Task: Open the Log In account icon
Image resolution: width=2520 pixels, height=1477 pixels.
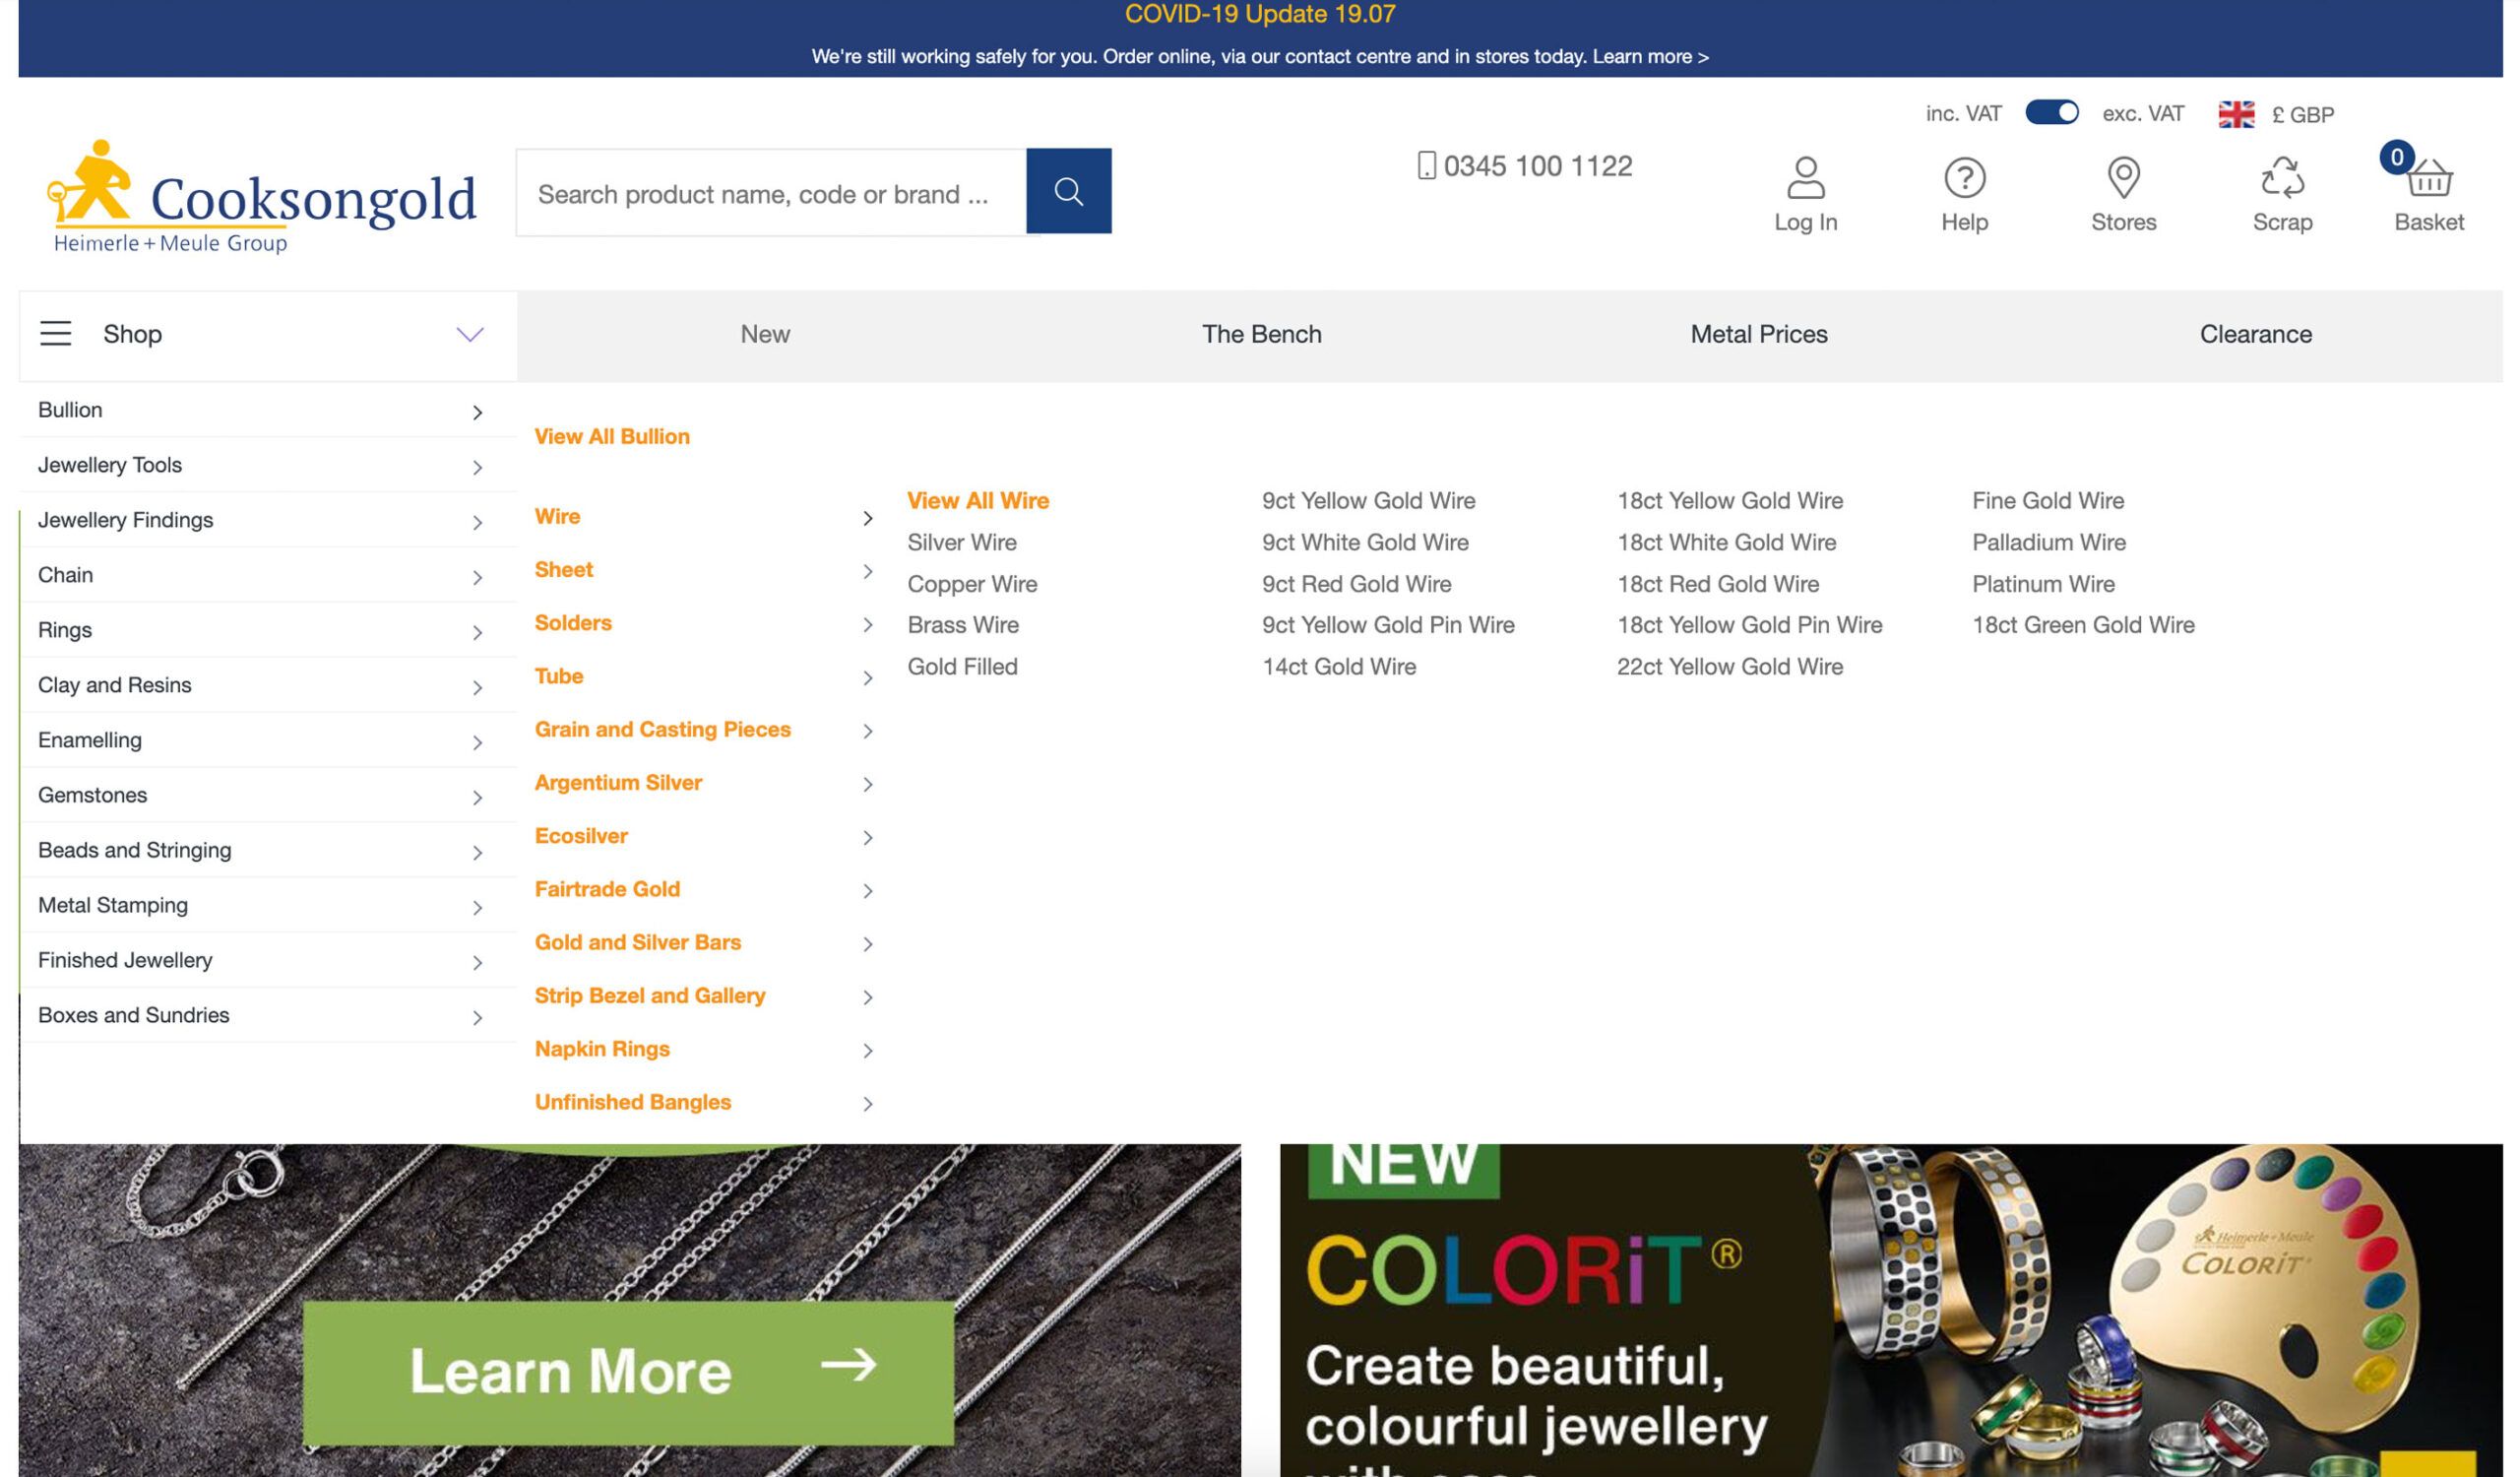Action: (x=1805, y=178)
